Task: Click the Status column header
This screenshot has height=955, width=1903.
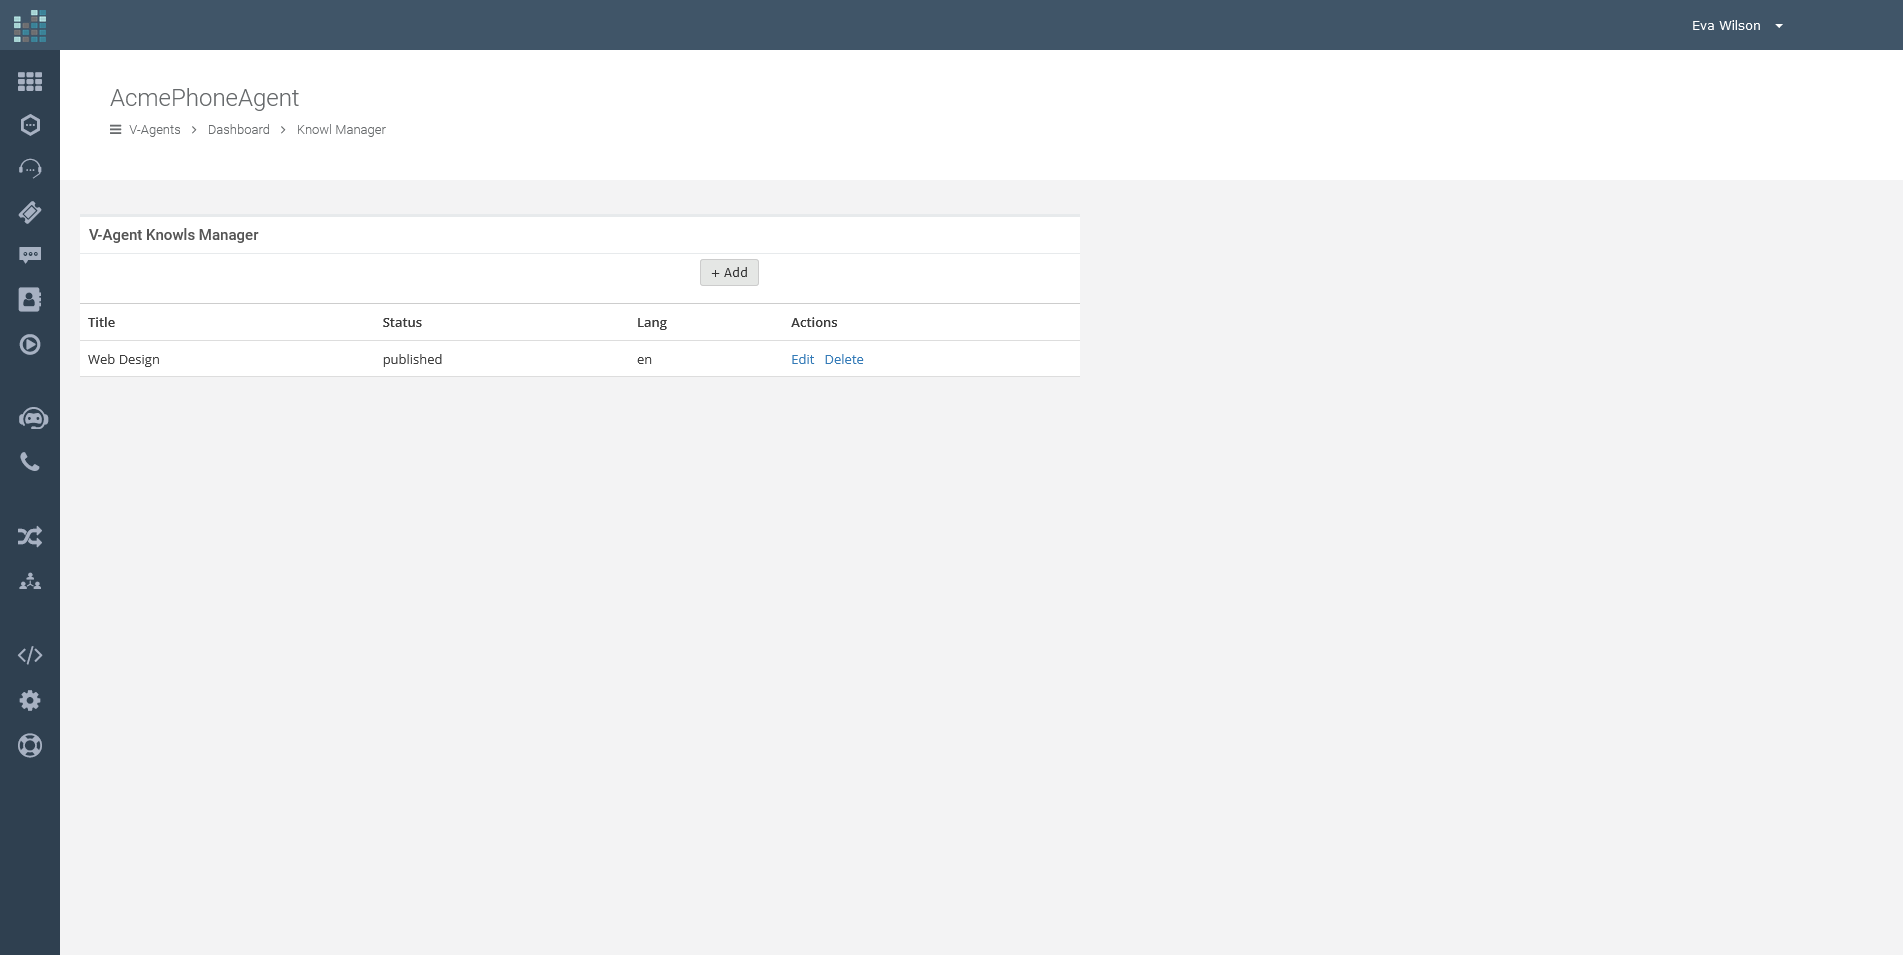Action: click(x=402, y=322)
